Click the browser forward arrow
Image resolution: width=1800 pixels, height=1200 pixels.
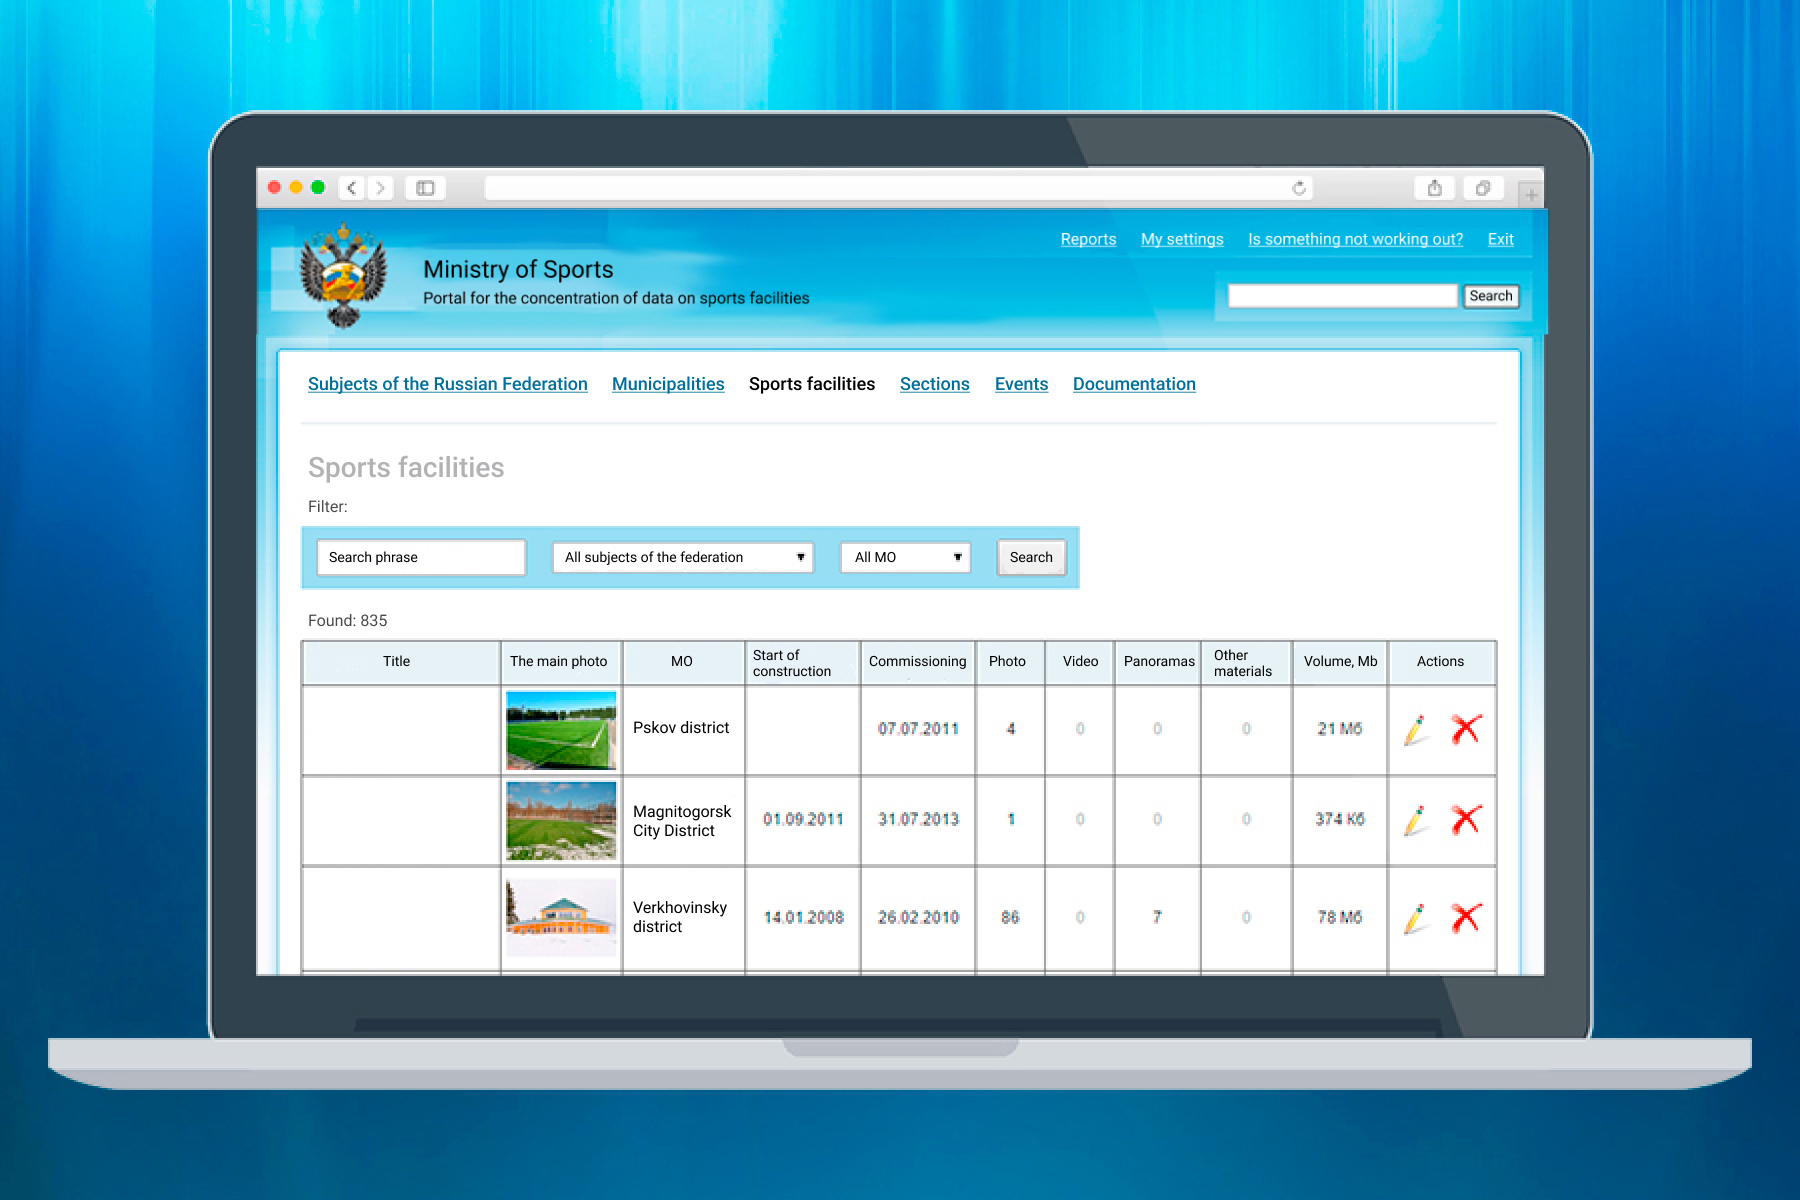click(x=380, y=188)
